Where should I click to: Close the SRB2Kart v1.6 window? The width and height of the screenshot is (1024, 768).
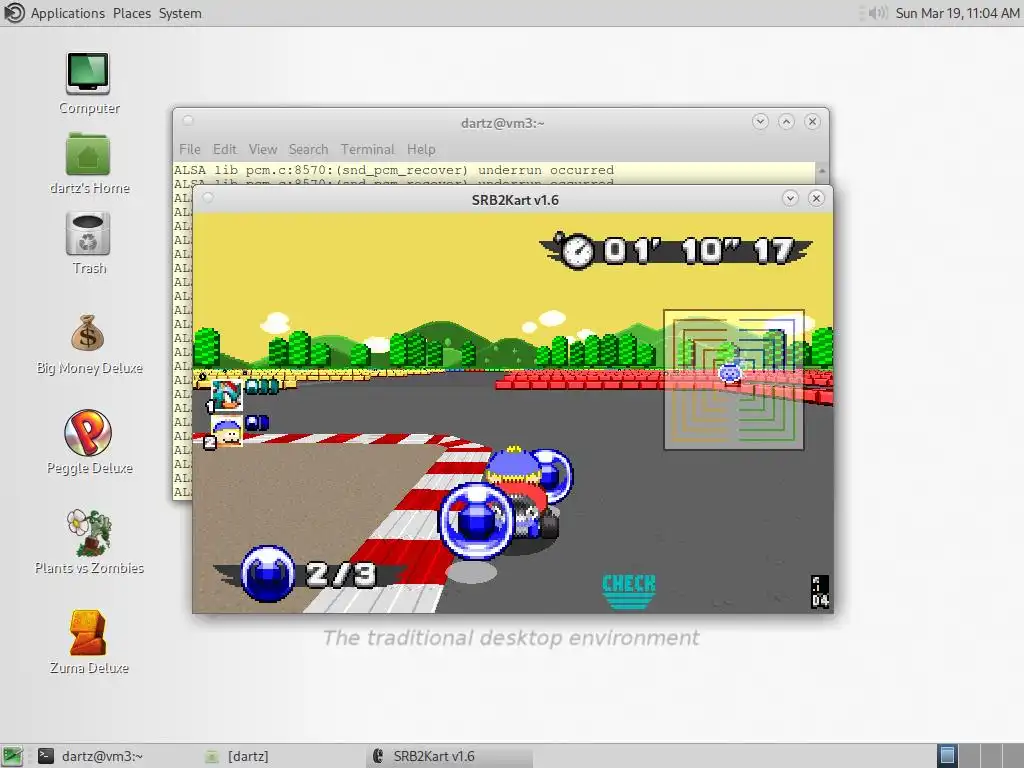coord(816,199)
